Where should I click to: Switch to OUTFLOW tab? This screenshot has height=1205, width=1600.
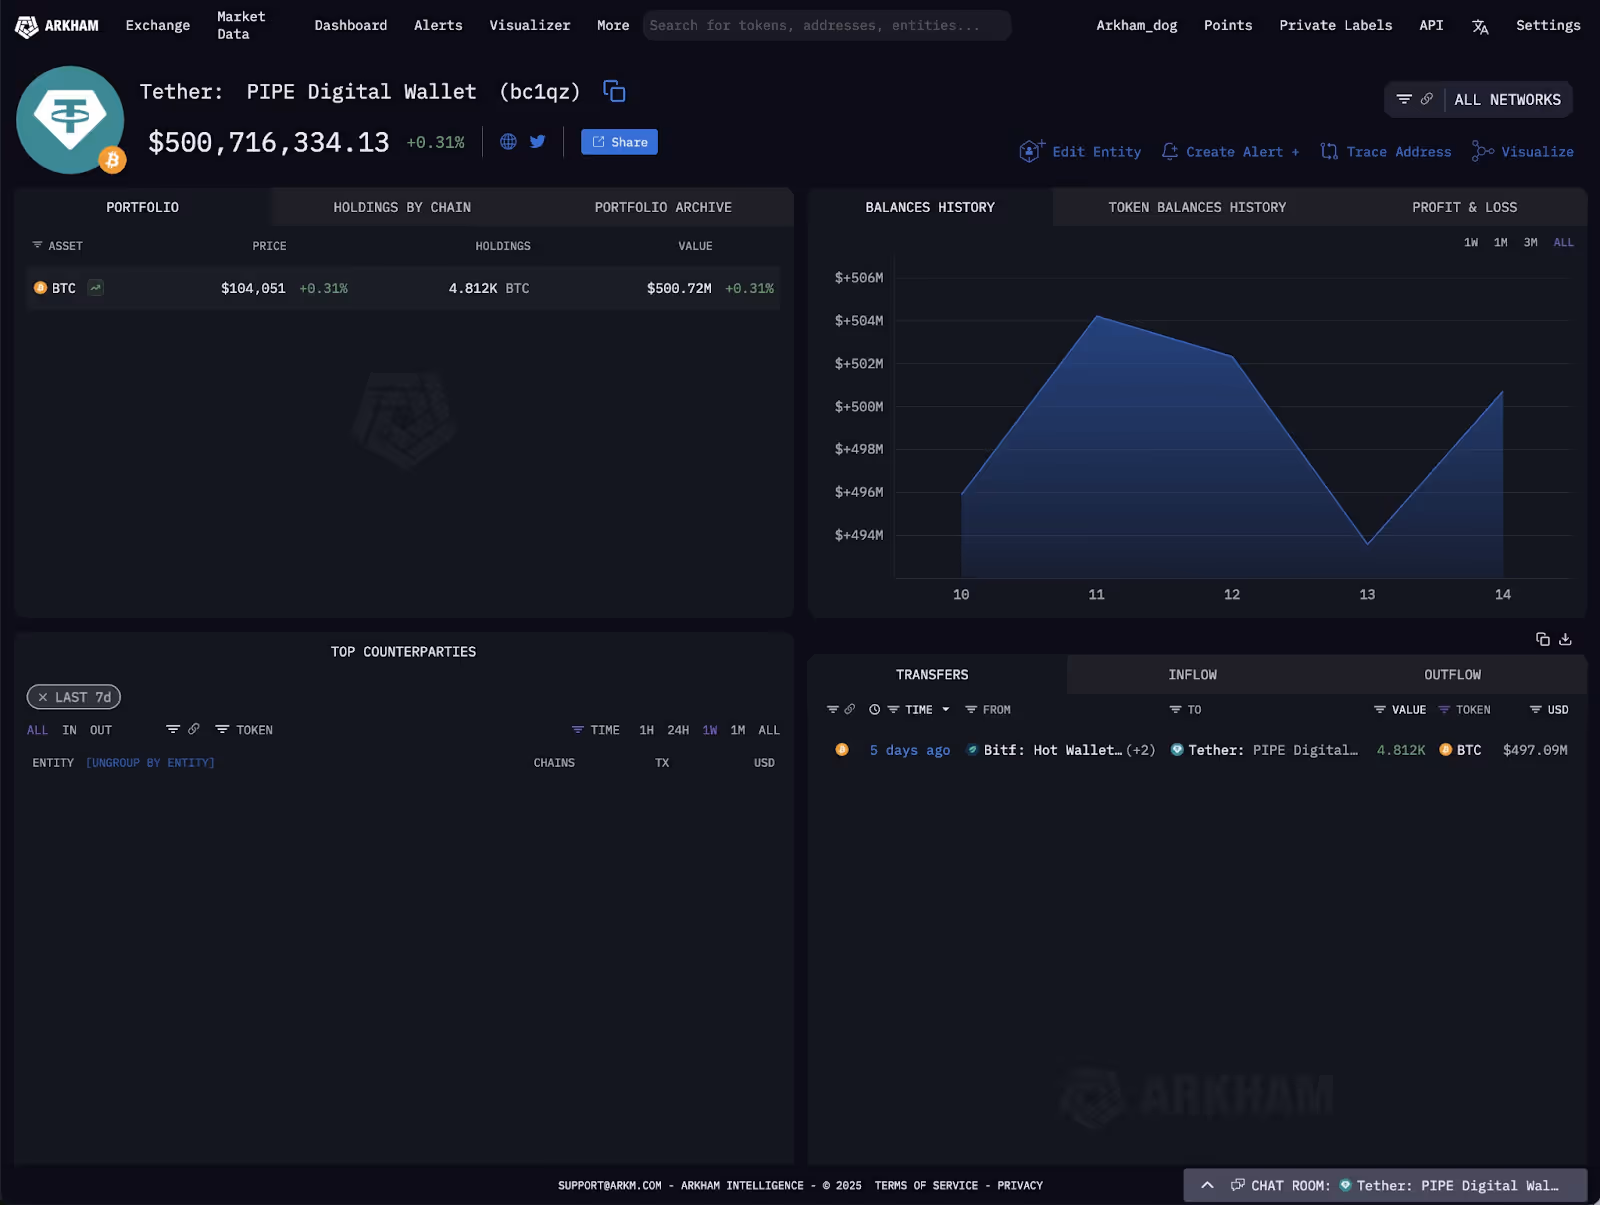tap(1453, 675)
